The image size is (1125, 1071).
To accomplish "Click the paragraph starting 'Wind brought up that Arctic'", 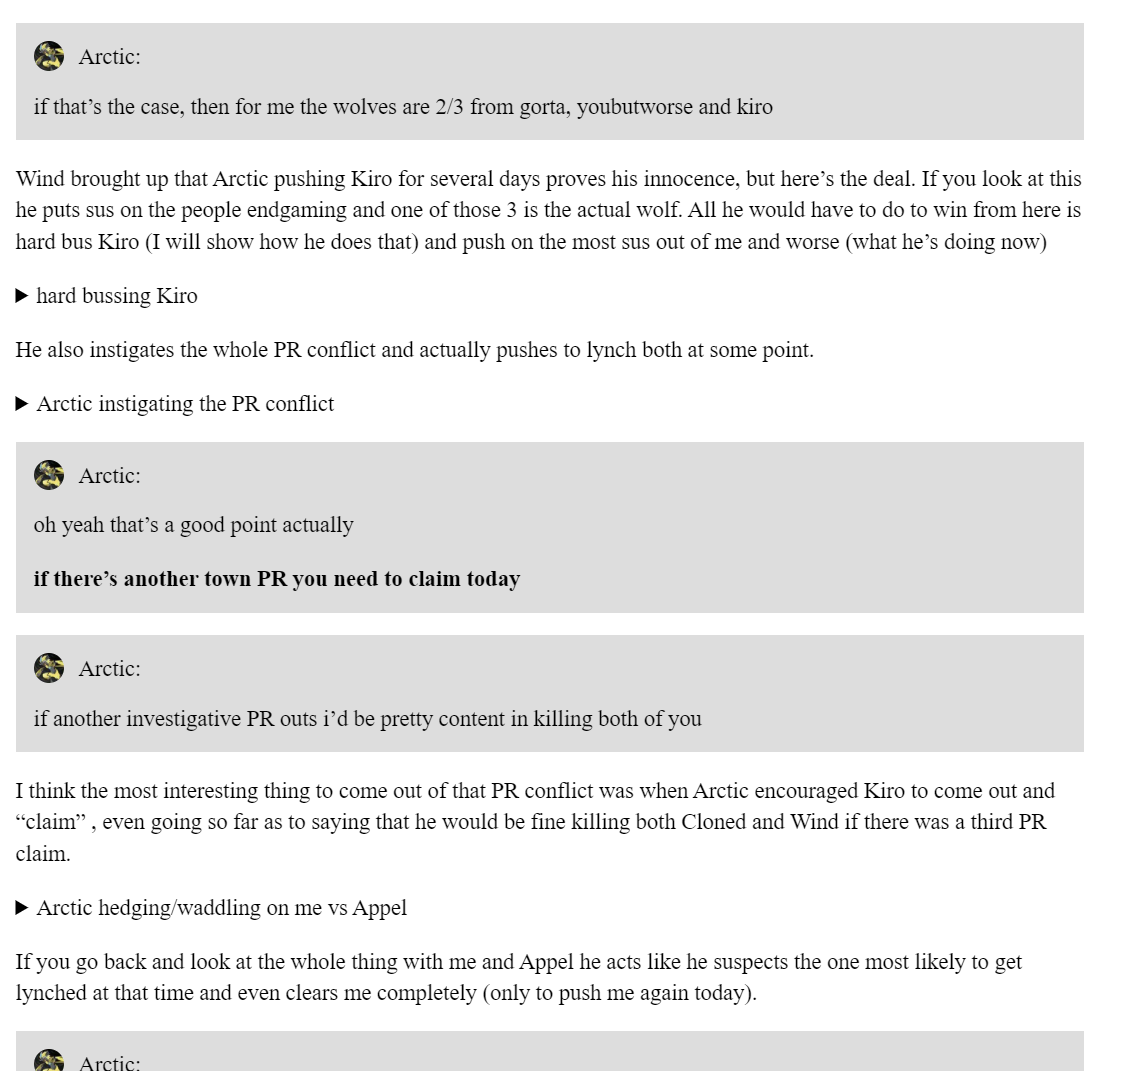I will (x=549, y=210).
